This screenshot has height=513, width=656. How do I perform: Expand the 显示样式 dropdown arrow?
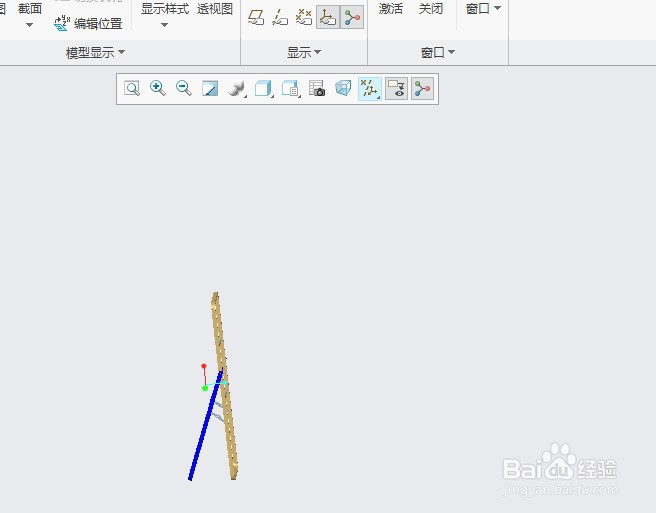[x=164, y=25]
